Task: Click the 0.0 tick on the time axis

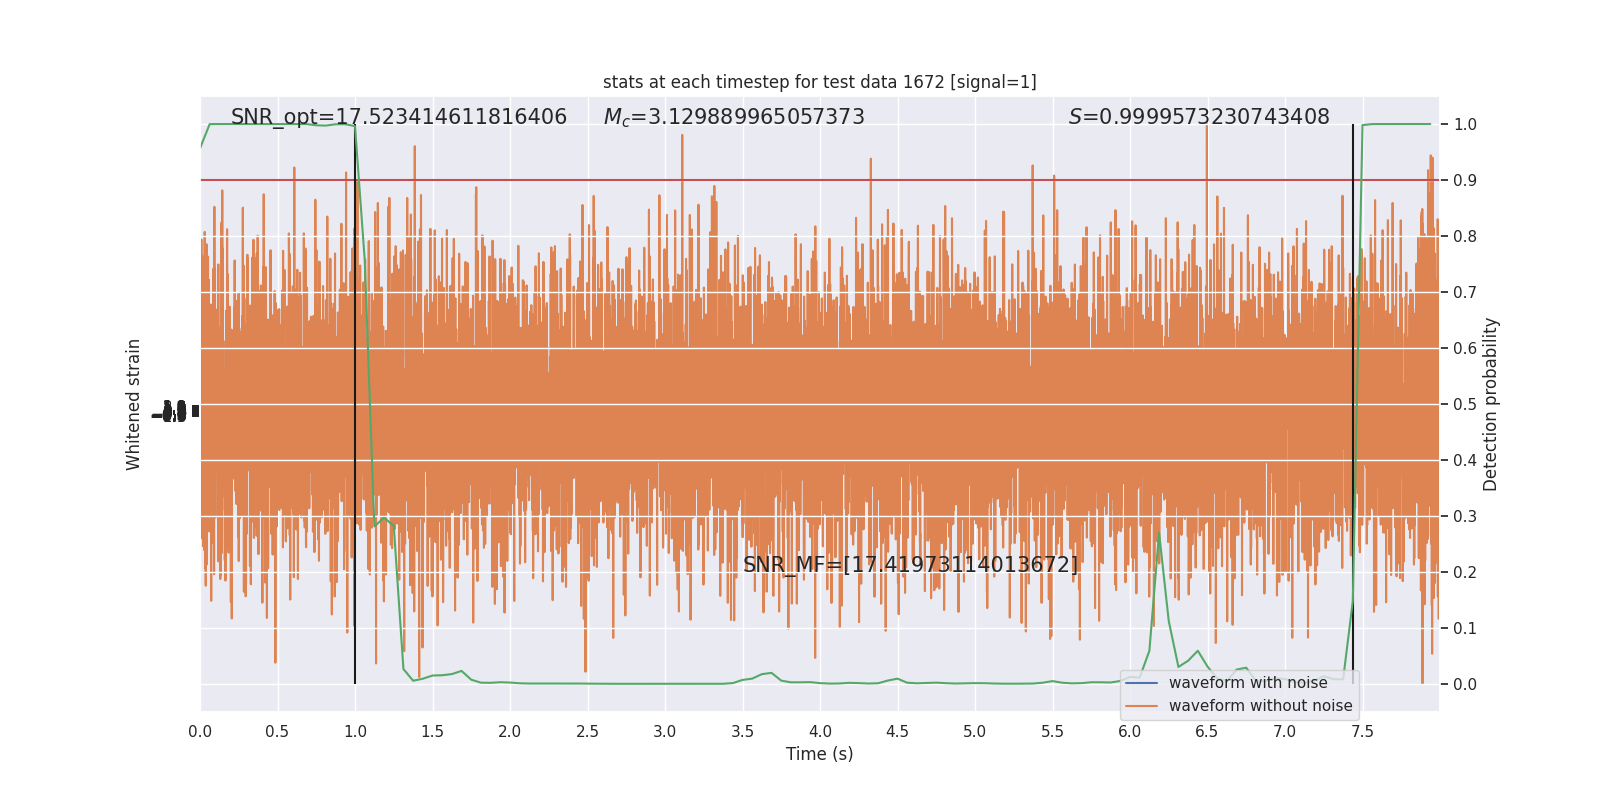Action: tap(200, 731)
